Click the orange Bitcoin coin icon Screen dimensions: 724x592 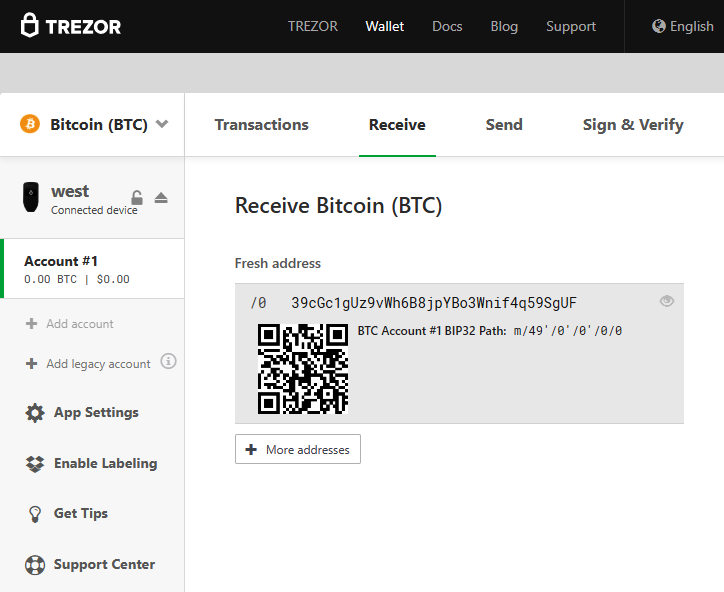(x=30, y=124)
